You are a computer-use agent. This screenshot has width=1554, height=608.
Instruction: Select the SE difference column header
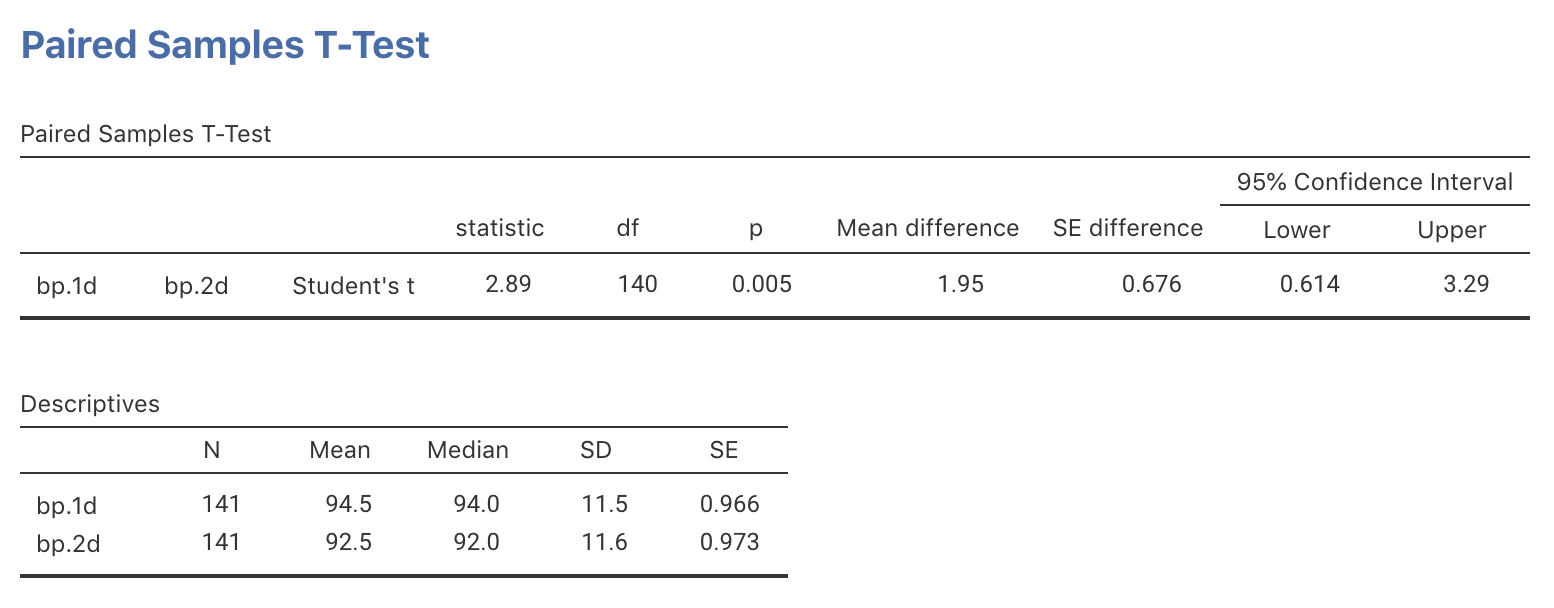[1127, 228]
